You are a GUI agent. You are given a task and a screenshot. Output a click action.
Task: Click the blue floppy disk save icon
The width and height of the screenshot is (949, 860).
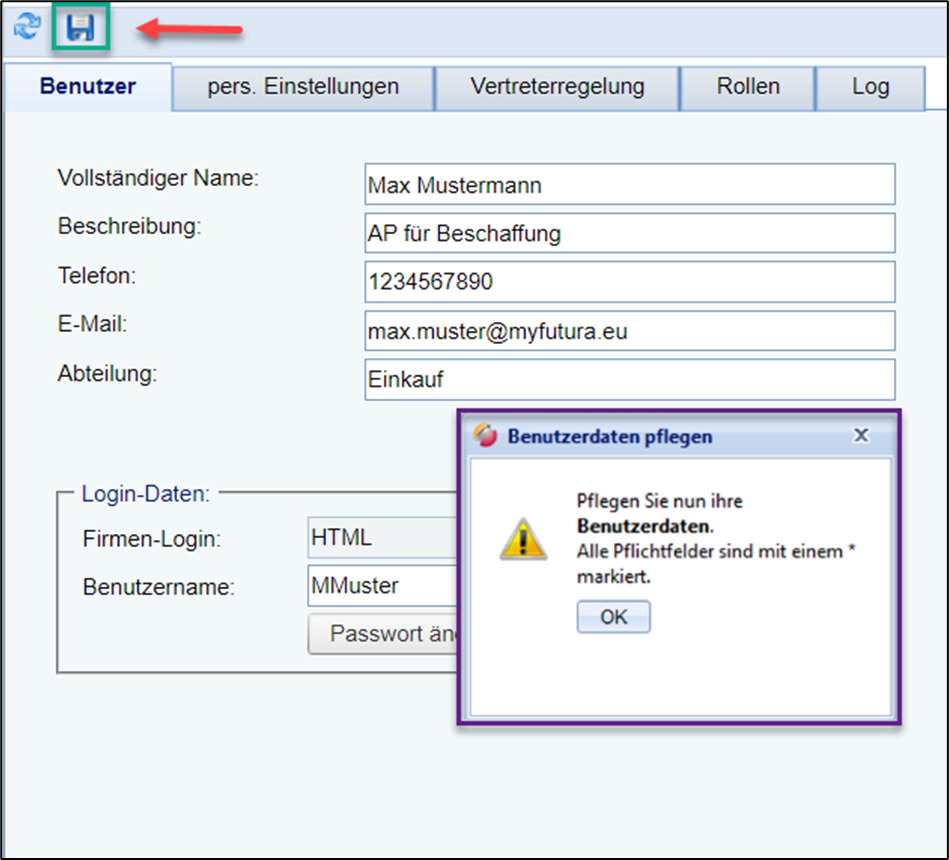point(80,28)
